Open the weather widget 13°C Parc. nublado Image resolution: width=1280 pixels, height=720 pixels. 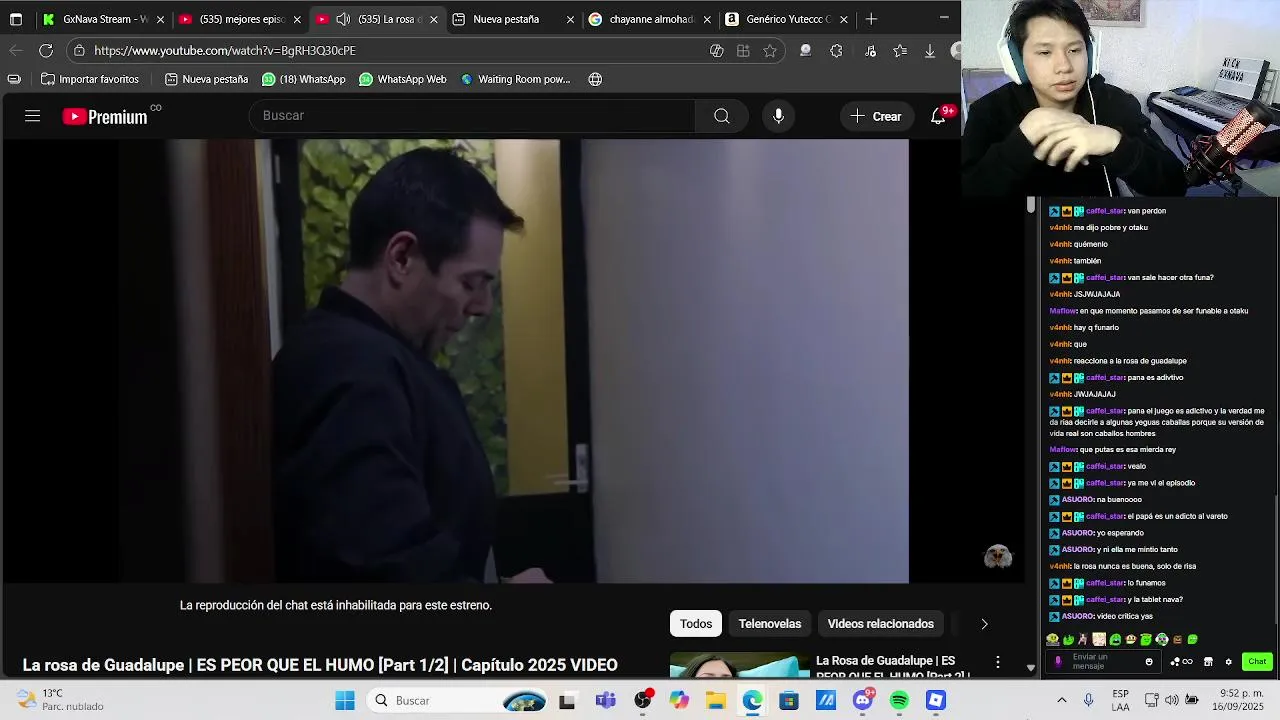click(x=62, y=700)
